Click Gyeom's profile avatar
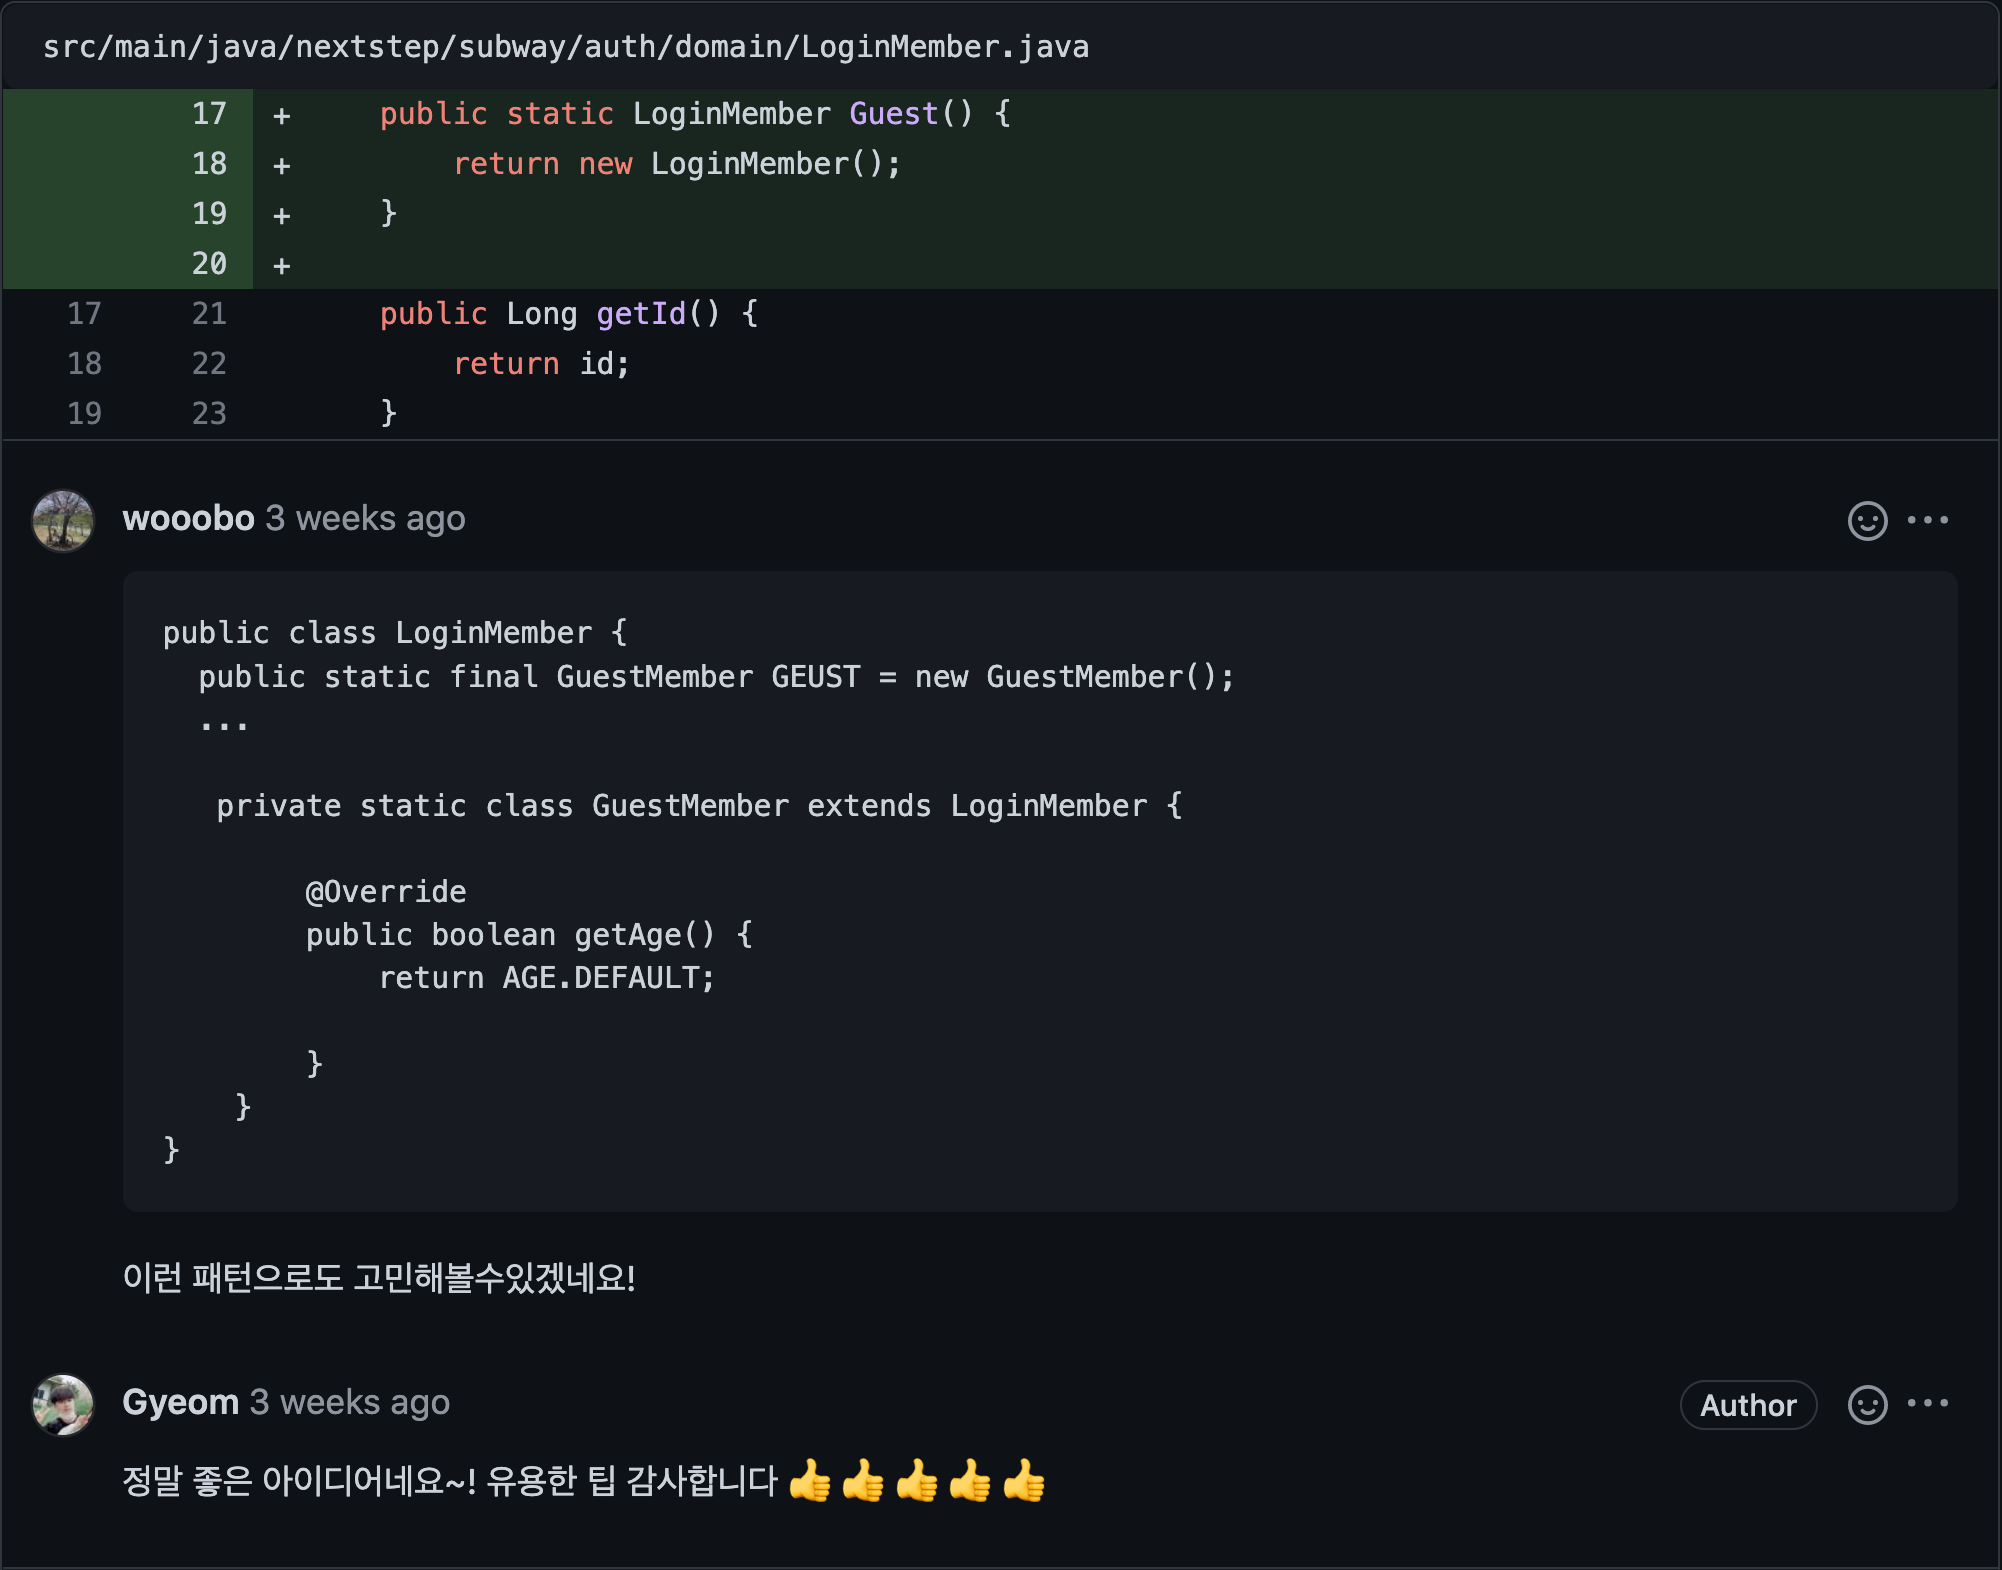Screen dimensions: 2002x1570 tap(63, 1404)
